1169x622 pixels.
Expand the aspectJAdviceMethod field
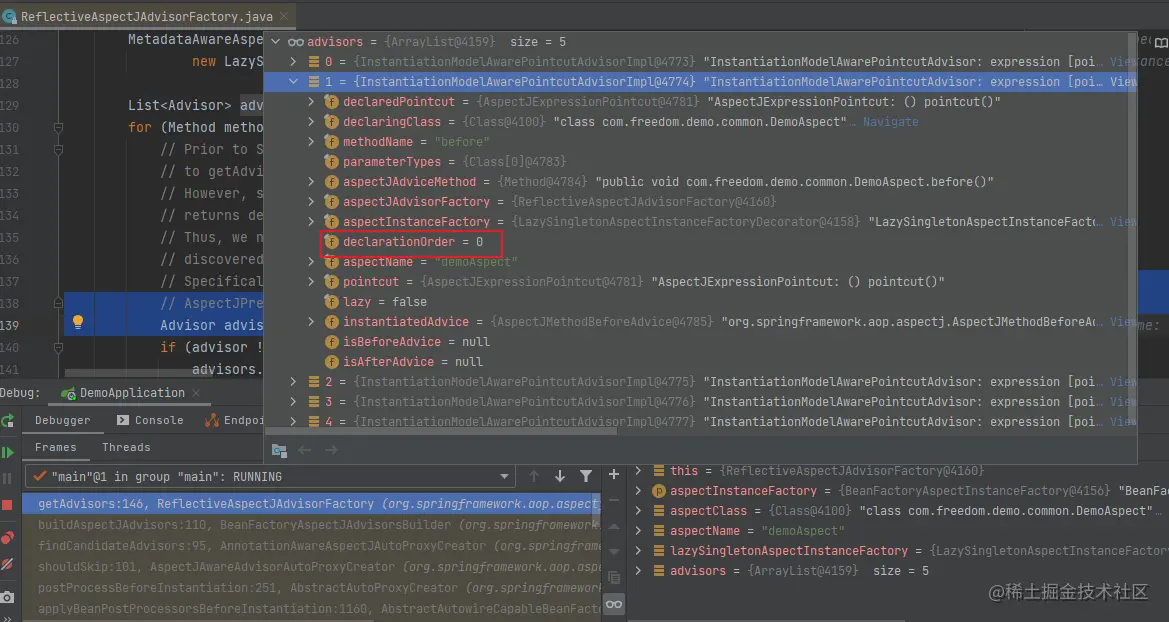coord(312,182)
